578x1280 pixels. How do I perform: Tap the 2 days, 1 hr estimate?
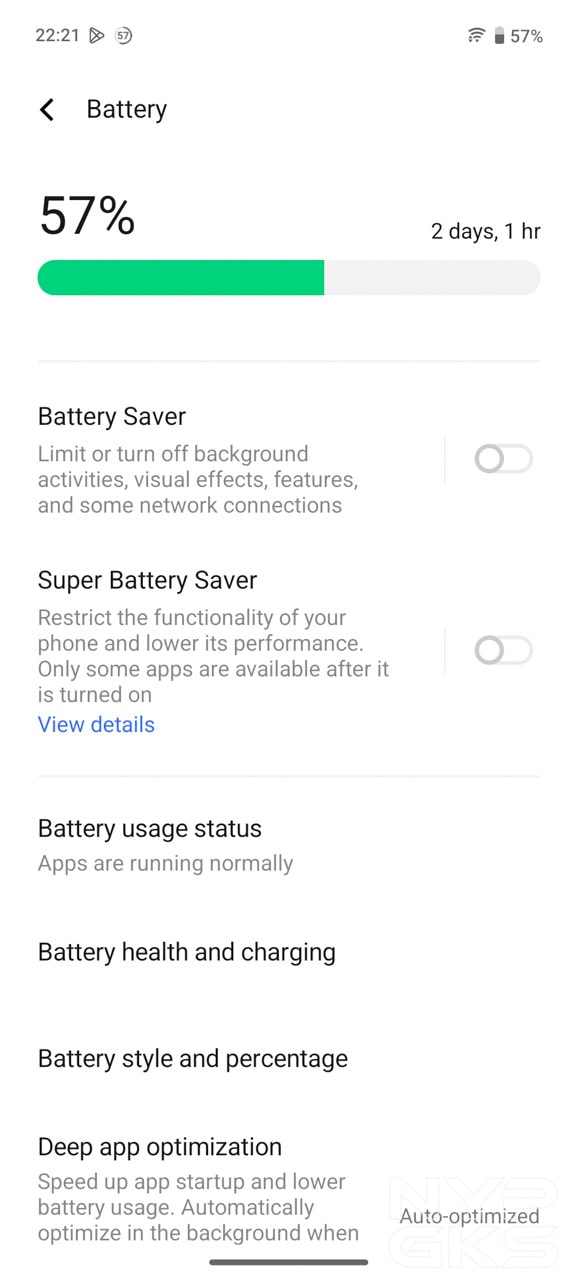tap(485, 231)
